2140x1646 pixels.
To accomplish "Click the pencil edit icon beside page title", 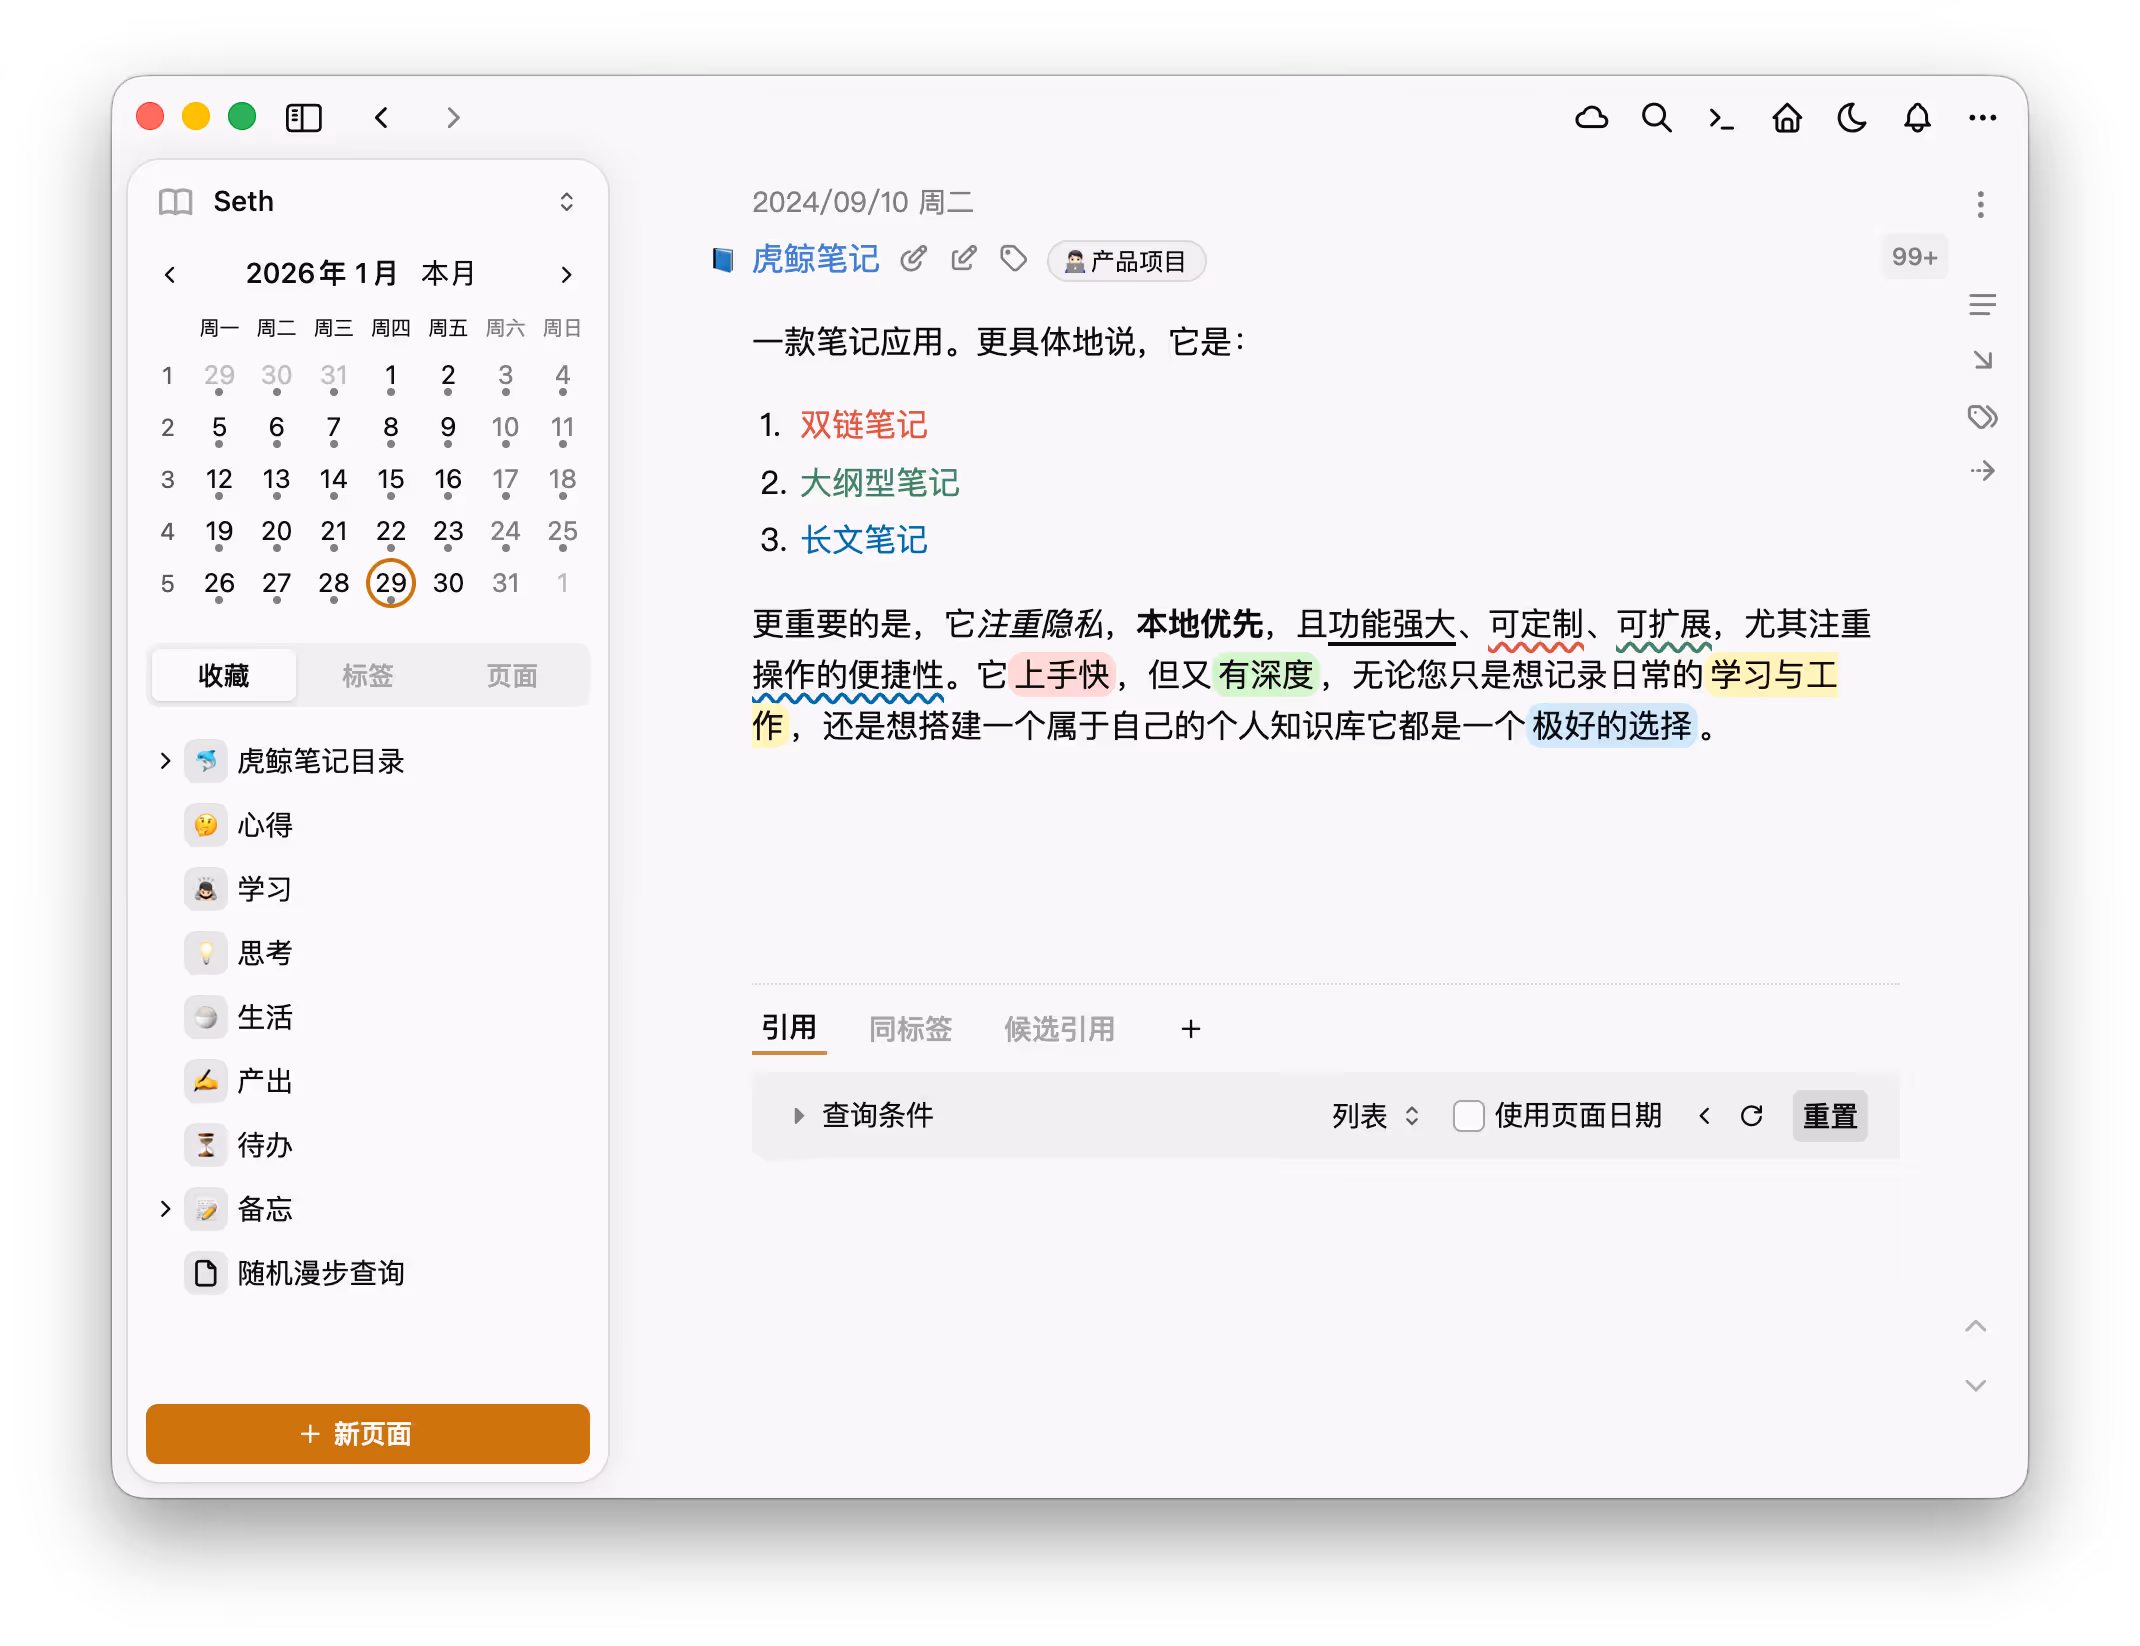I will pyautogui.click(x=963, y=259).
